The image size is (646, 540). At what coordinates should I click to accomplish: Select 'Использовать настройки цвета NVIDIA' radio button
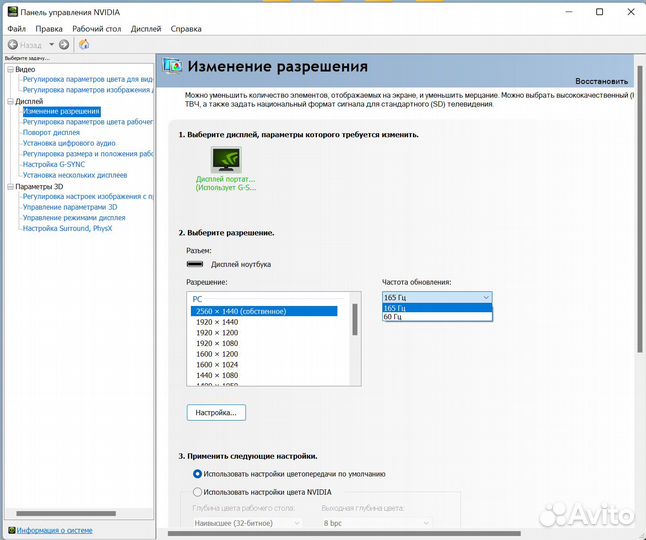(197, 492)
